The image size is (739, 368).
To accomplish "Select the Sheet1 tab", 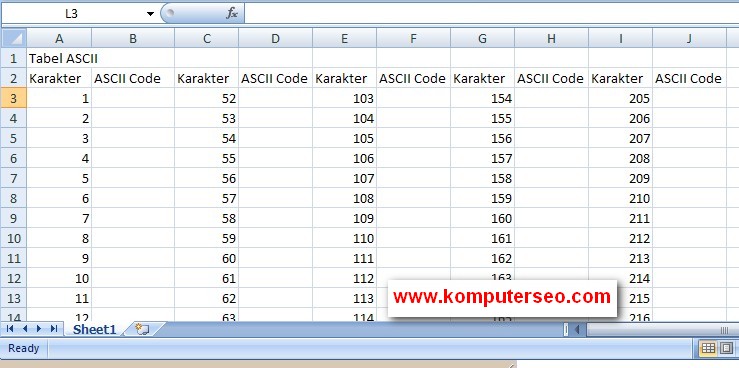I will click(94, 329).
